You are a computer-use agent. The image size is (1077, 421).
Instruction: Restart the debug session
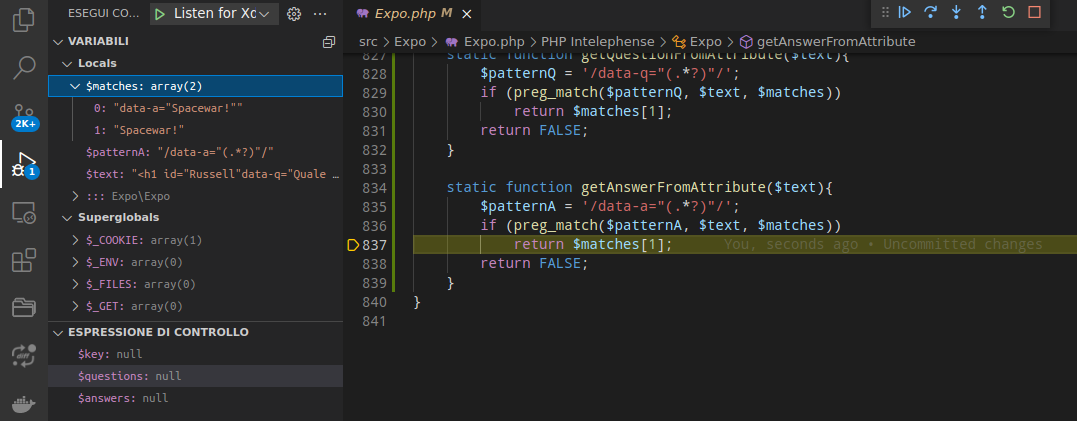1008,12
